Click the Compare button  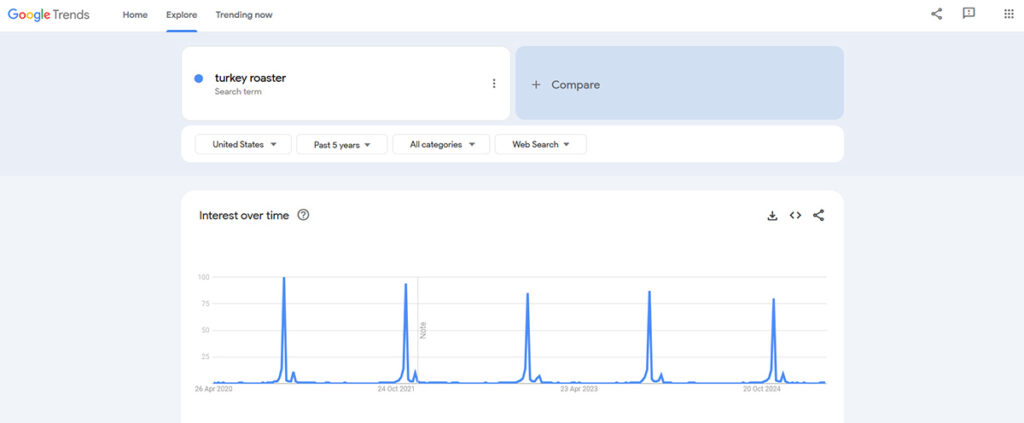pyautogui.click(x=679, y=83)
